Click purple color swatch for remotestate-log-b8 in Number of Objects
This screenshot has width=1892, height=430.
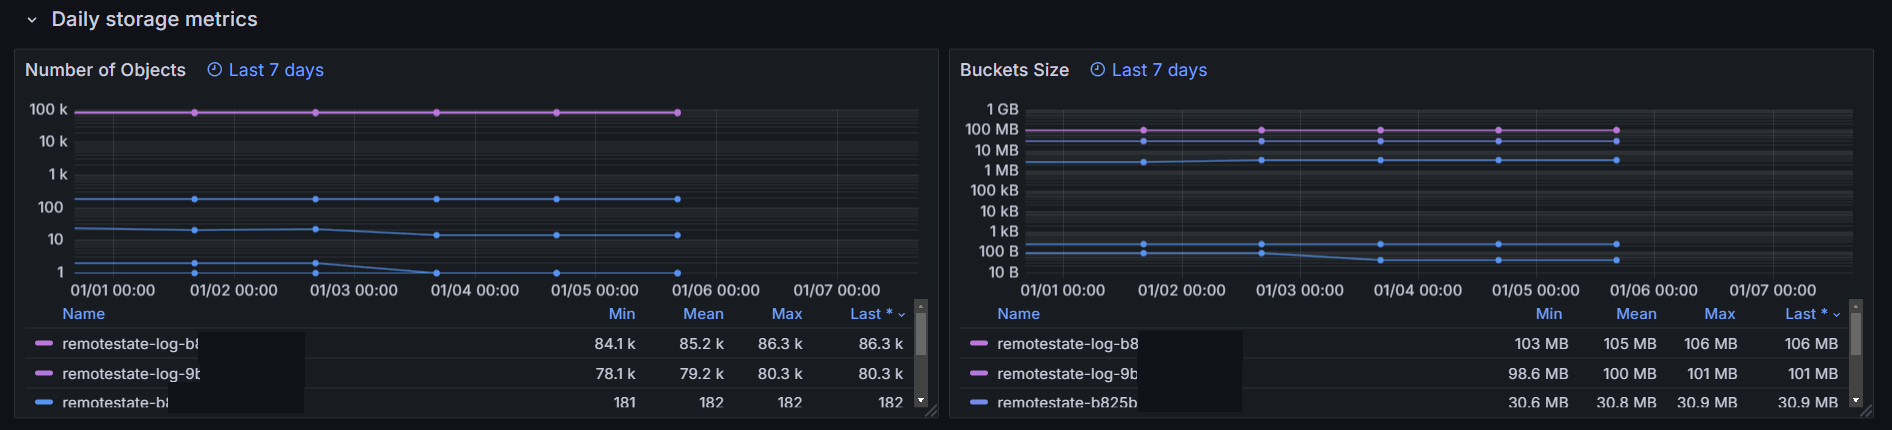tap(44, 344)
